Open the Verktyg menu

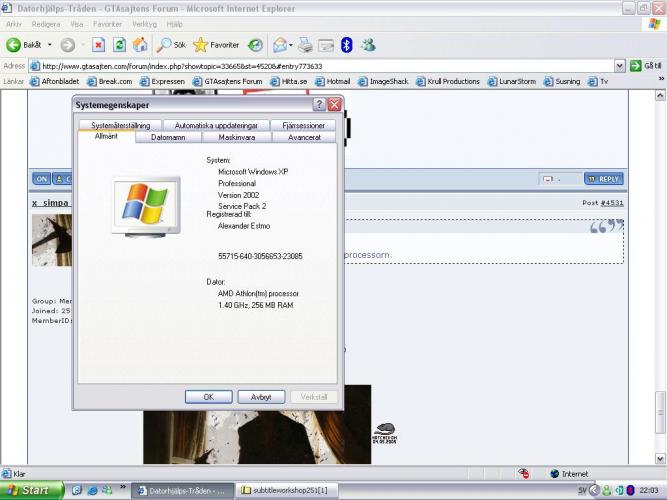tap(144, 24)
